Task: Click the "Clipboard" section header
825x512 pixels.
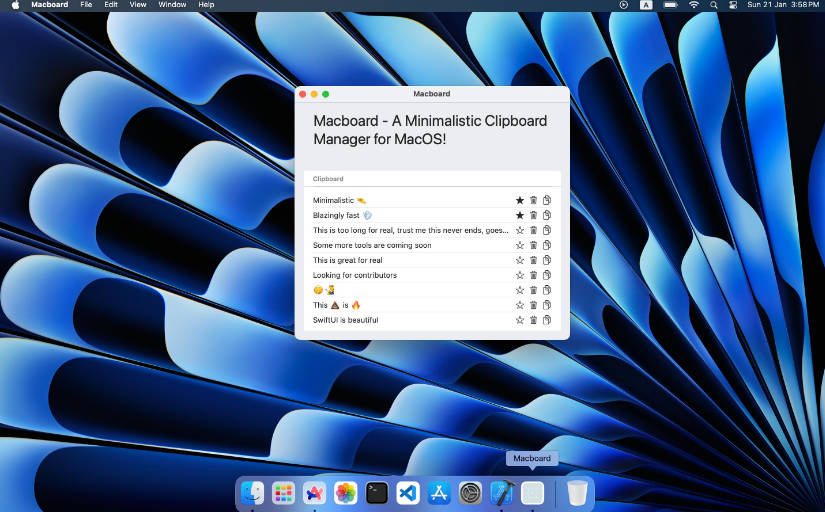Action: tap(328, 179)
